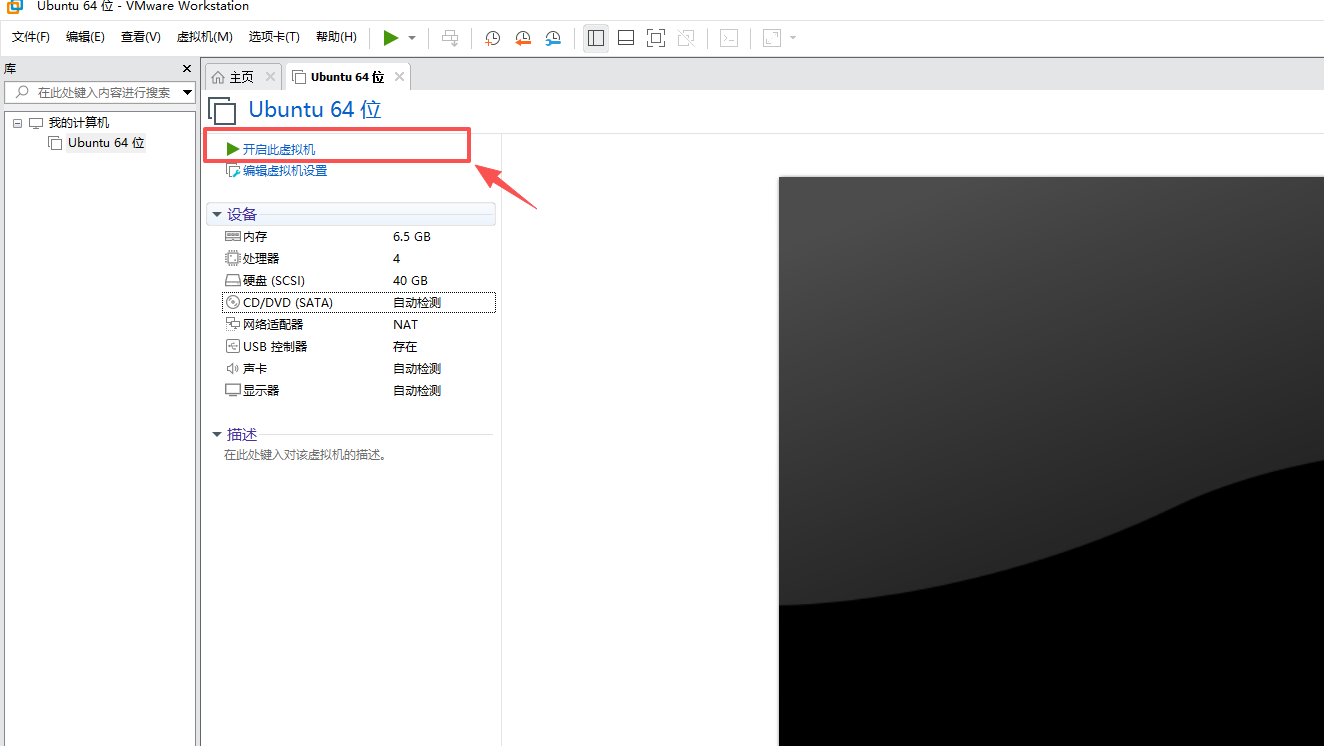Click the console view toolbar icon
Image resolution: width=1324 pixels, height=746 pixels.
click(730, 38)
